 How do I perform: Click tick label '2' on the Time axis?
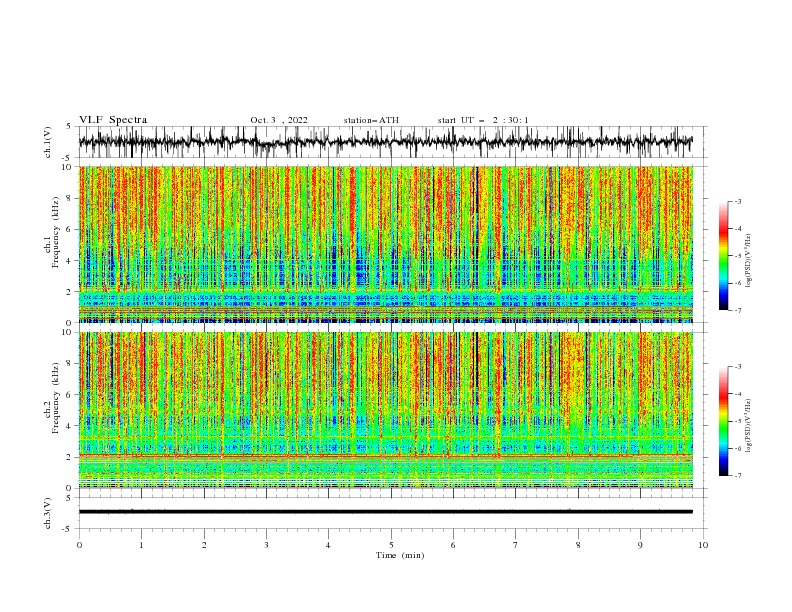pyautogui.click(x=204, y=545)
